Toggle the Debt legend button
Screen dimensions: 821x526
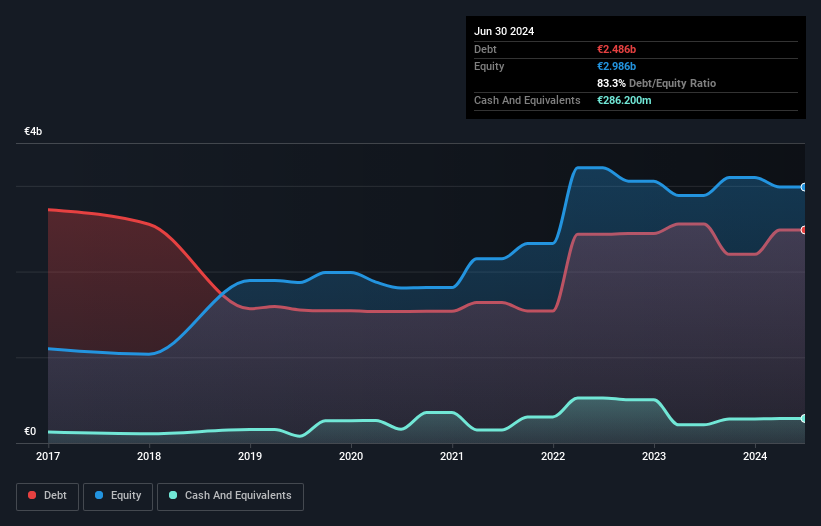point(47,496)
